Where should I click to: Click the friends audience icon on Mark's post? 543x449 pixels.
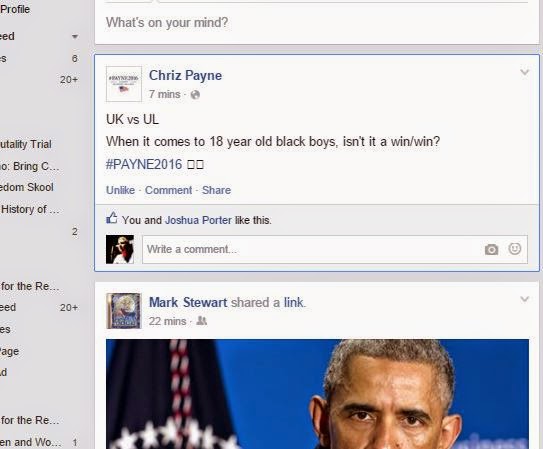pos(201,321)
